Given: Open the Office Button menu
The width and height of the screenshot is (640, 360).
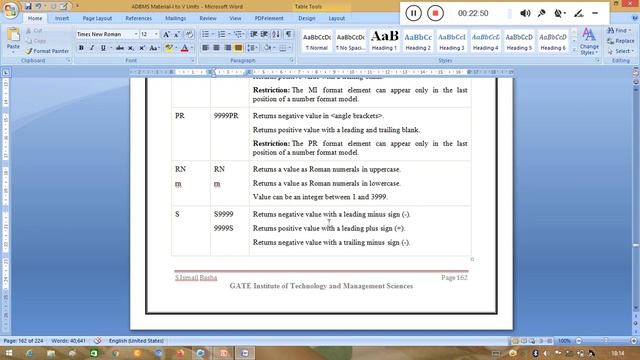Looking at the screenshot, I should [10, 10].
